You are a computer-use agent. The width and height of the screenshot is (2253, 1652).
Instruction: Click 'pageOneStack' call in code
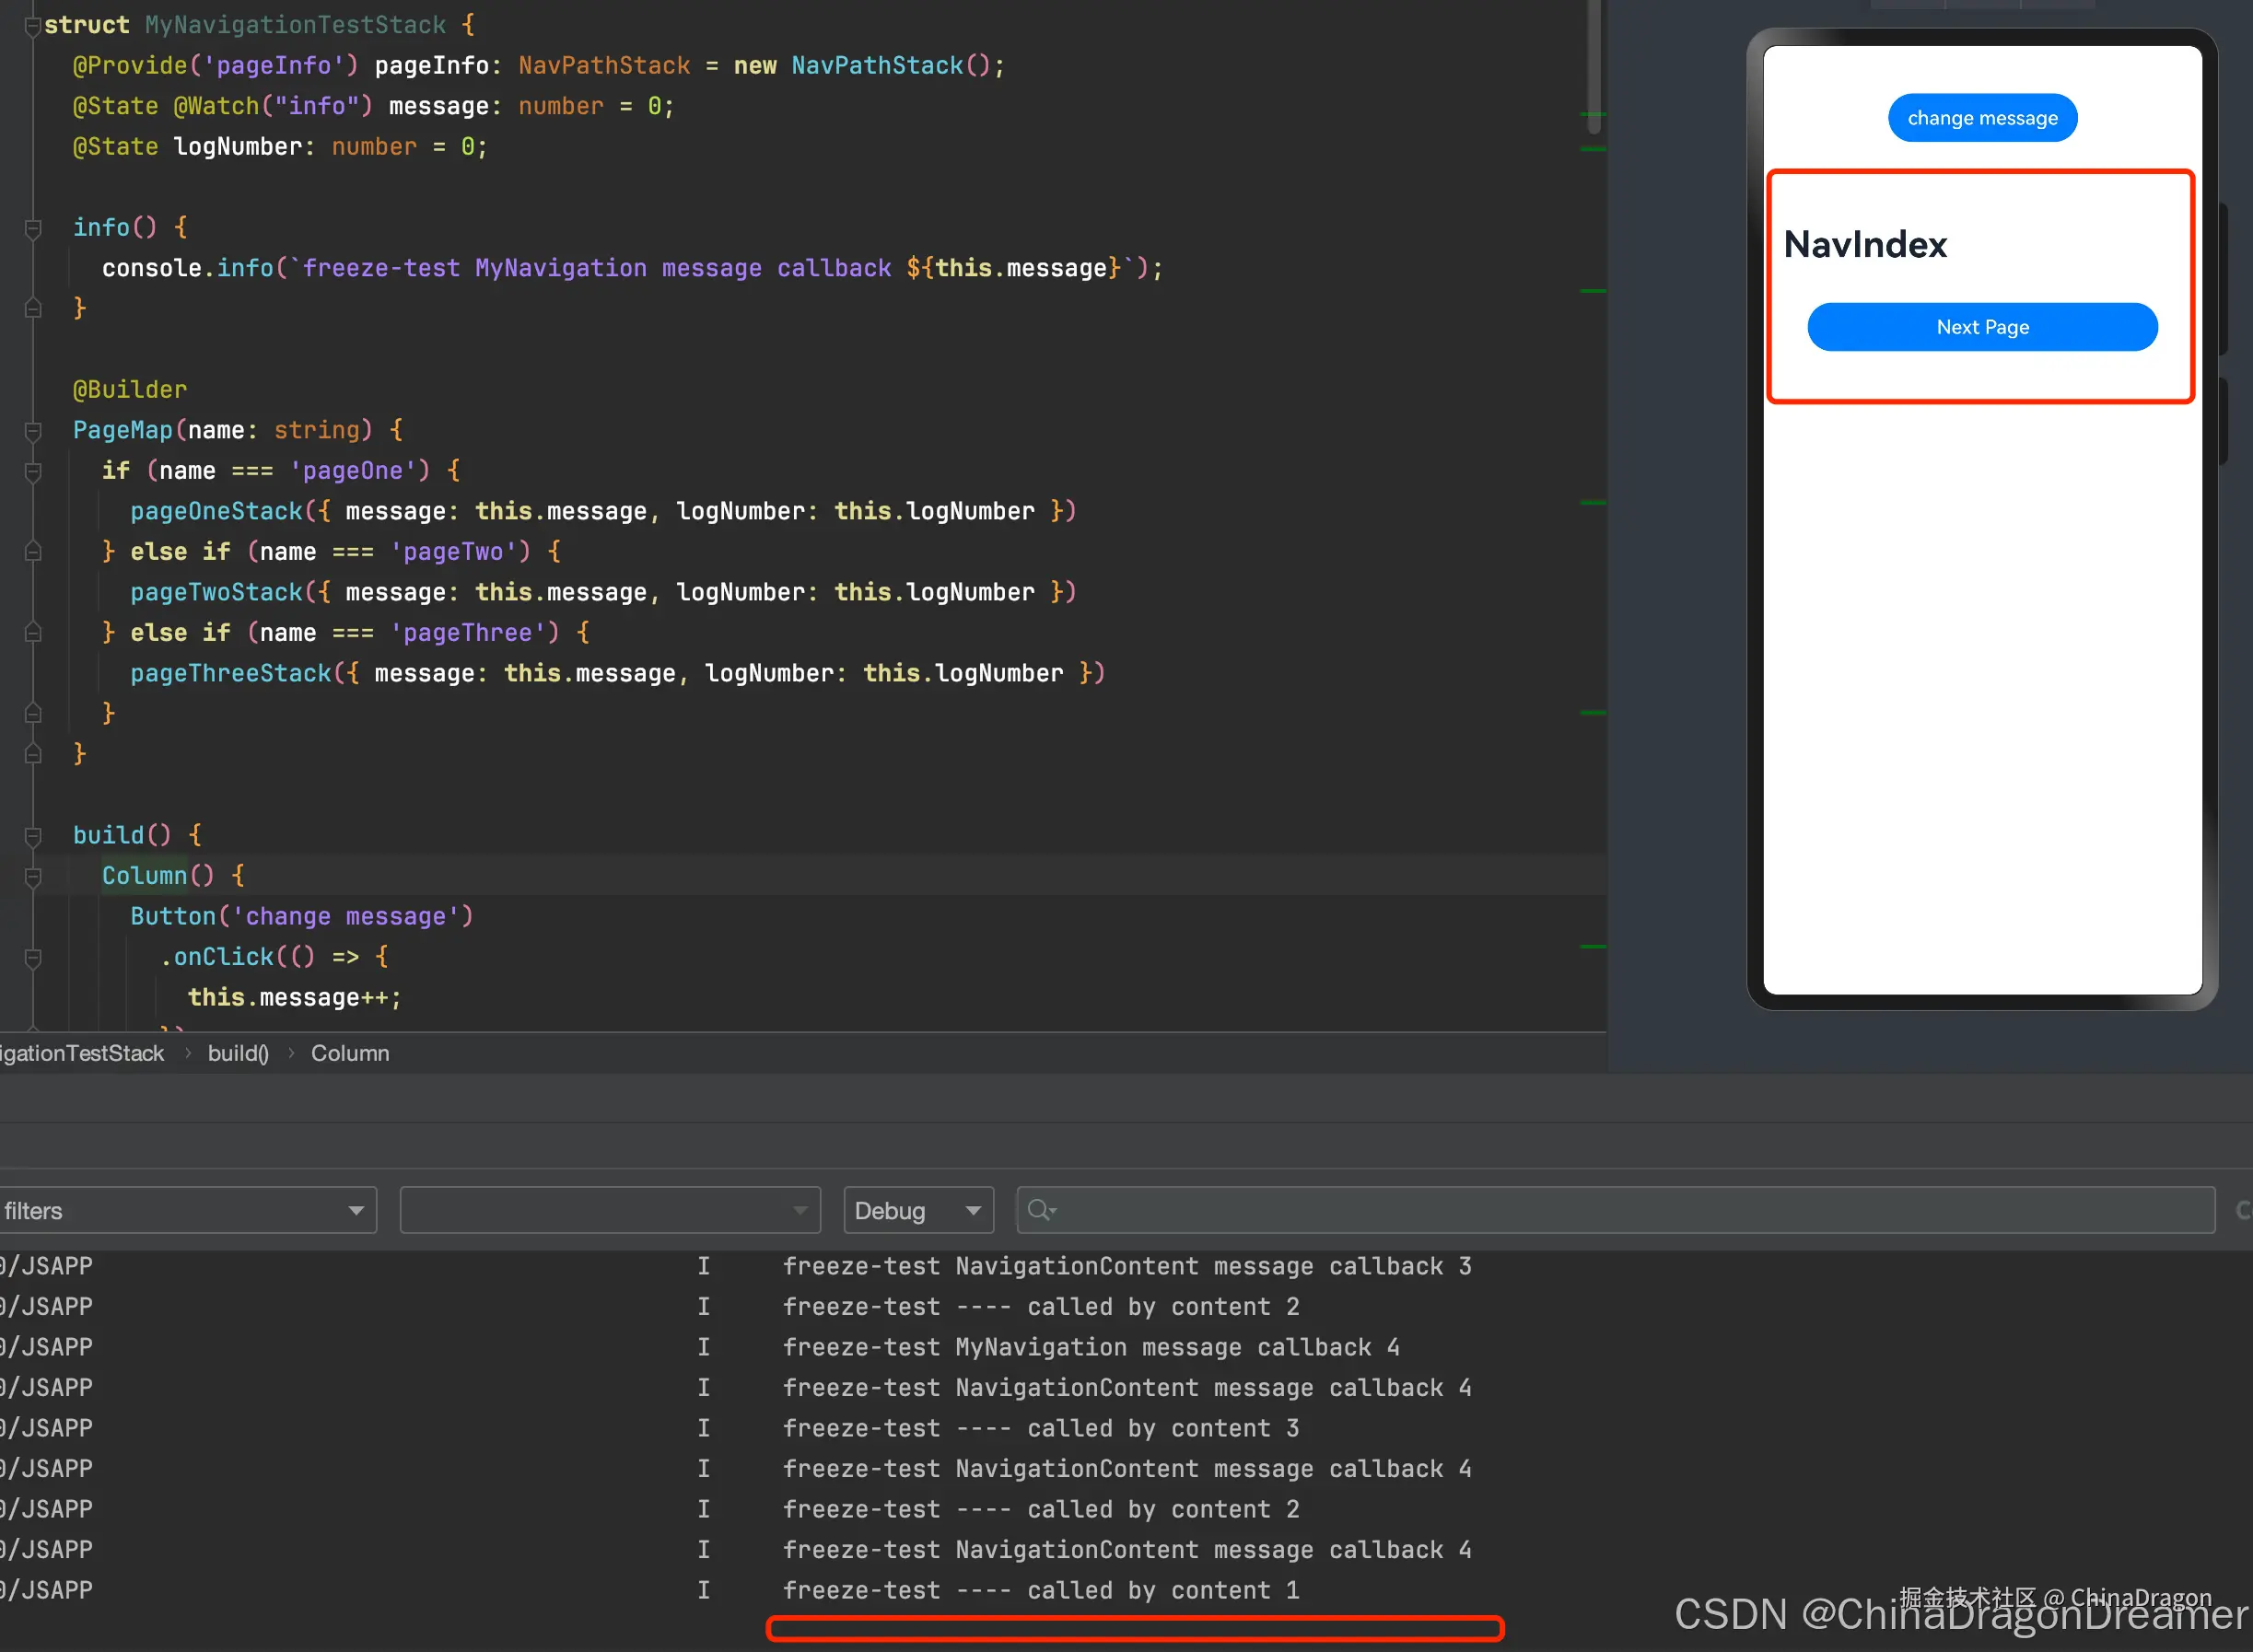pos(216,511)
